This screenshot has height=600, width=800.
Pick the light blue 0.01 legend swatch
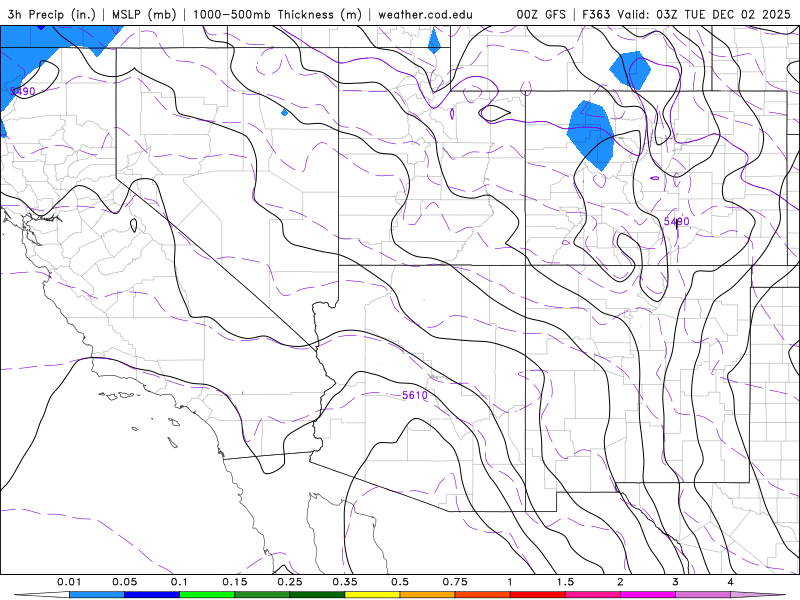point(97,595)
